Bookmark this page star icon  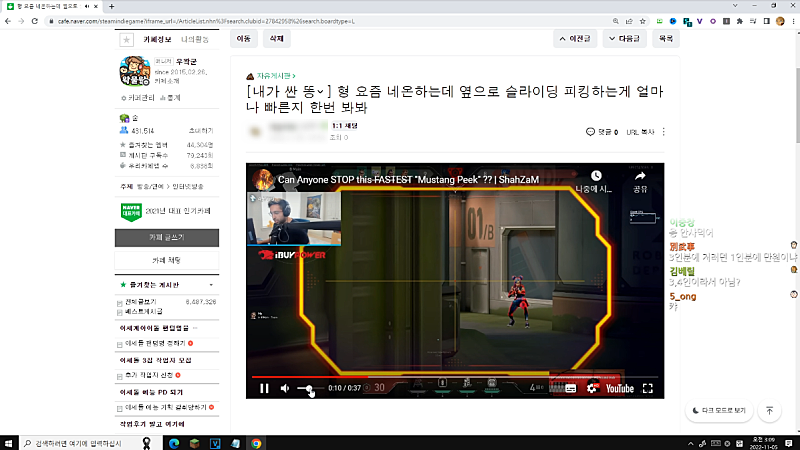pos(642,21)
